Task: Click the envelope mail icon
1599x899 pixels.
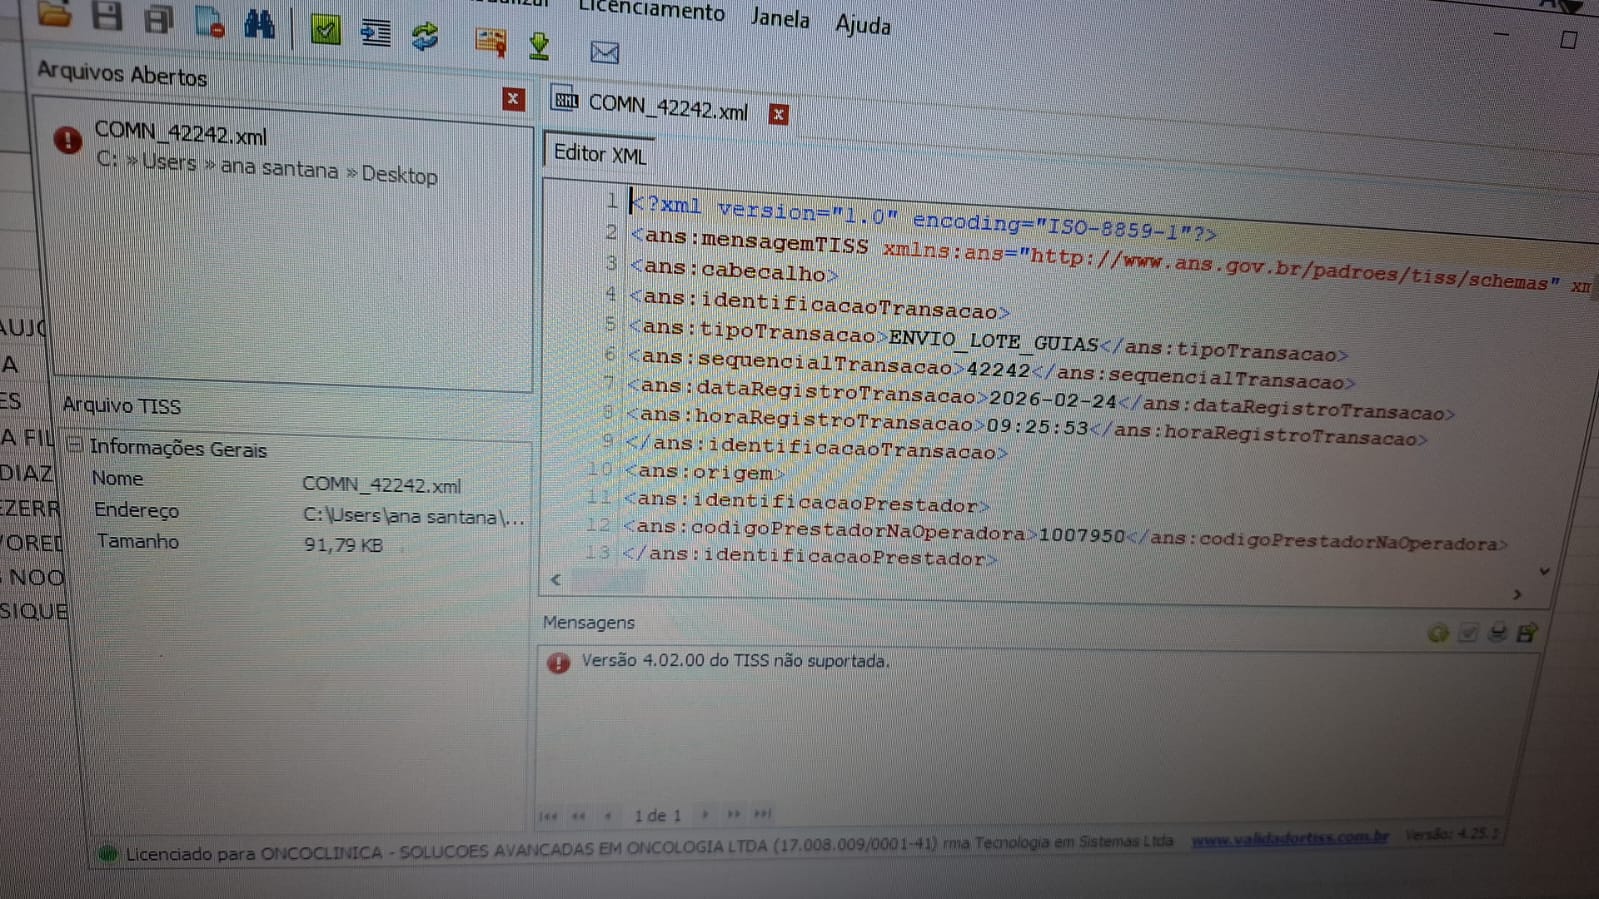Action: pyautogui.click(x=604, y=52)
